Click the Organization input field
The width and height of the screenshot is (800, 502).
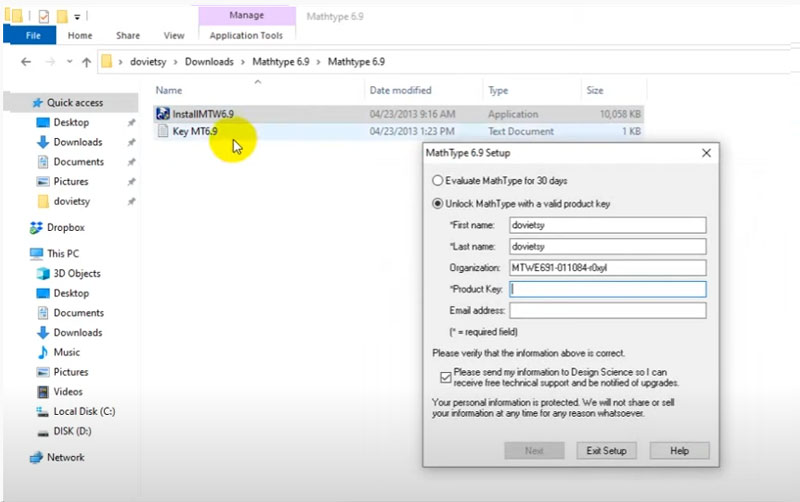608,268
